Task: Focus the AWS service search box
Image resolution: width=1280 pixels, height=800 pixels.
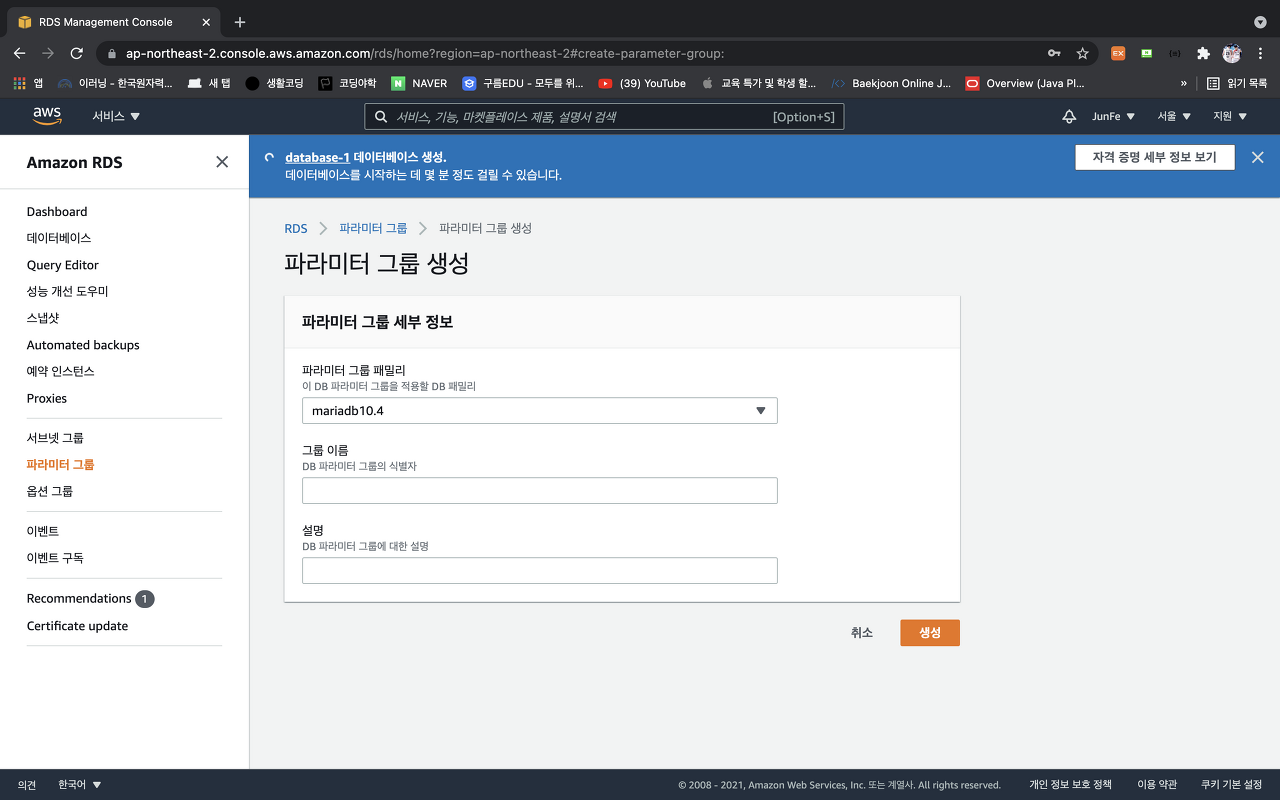Action: [x=604, y=117]
